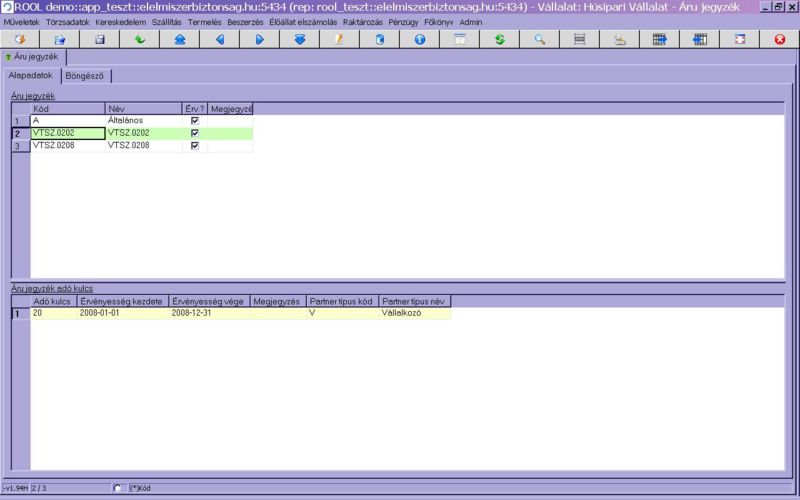Click the magnifying glass search icon
This screenshot has width=800, height=500.
pyautogui.click(x=540, y=40)
